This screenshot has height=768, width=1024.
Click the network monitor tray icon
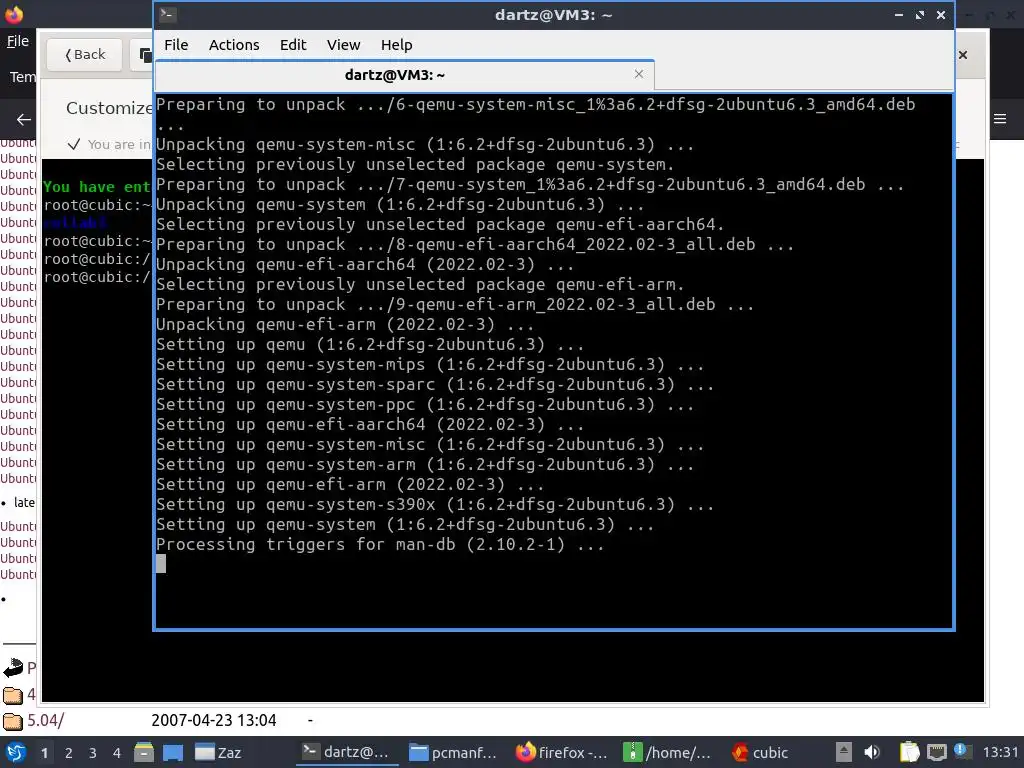(936, 752)
